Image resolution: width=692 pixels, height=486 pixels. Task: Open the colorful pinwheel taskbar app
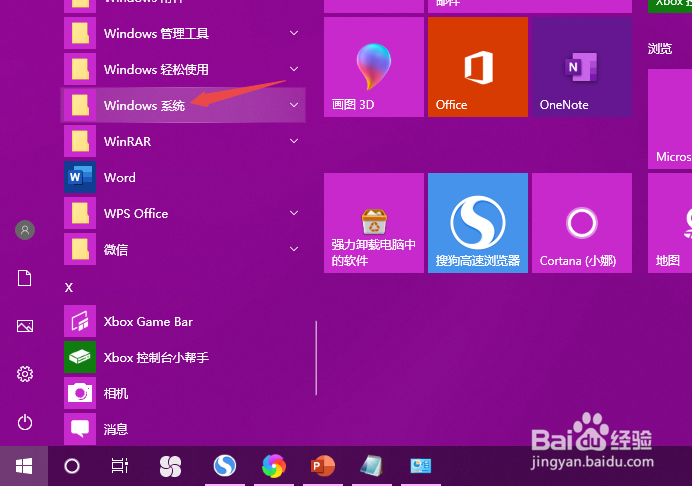tap(274, 466)
